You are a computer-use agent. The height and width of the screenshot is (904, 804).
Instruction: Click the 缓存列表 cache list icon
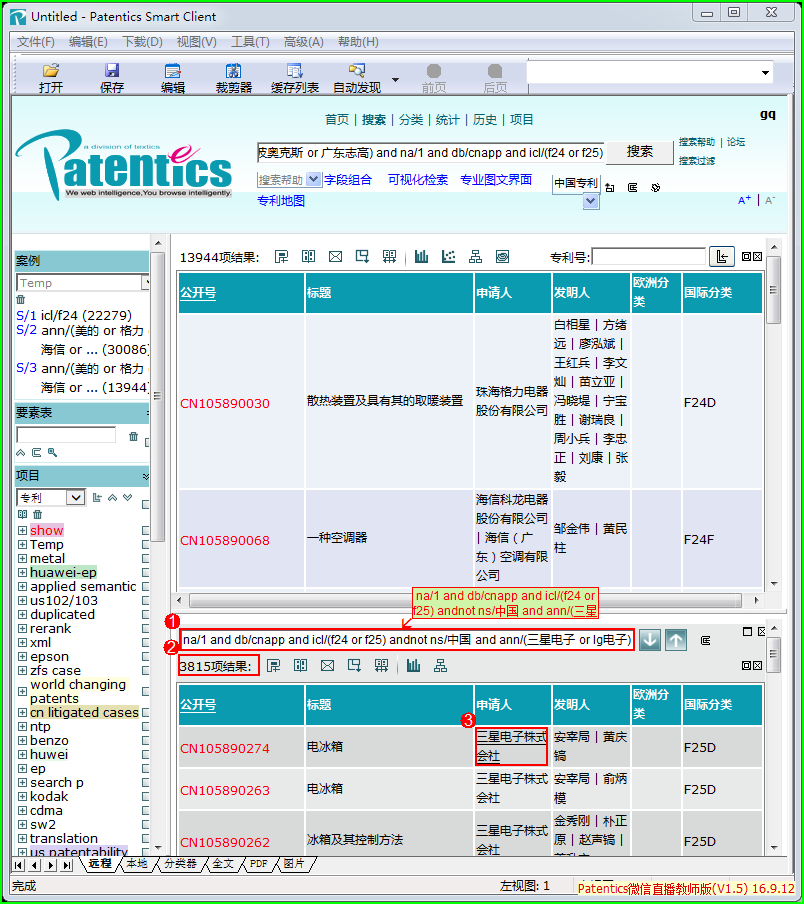(x=294, y=78)
